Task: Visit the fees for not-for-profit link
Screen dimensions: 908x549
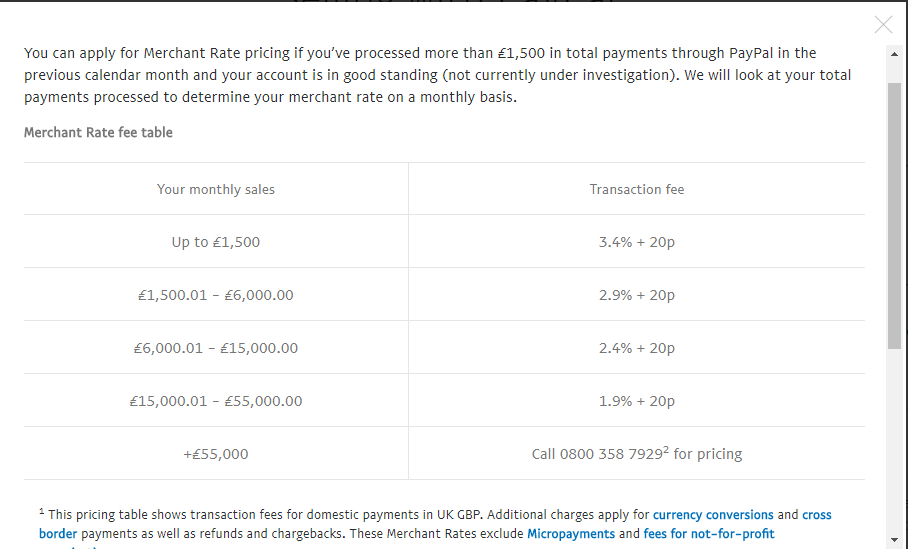Action: click(709, 534)
